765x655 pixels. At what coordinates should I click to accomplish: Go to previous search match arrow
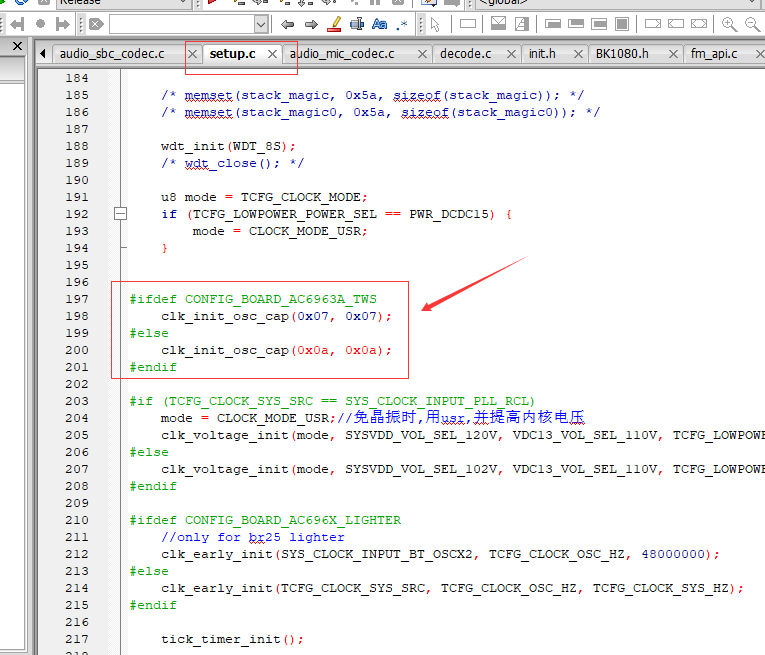click(287, 24)
